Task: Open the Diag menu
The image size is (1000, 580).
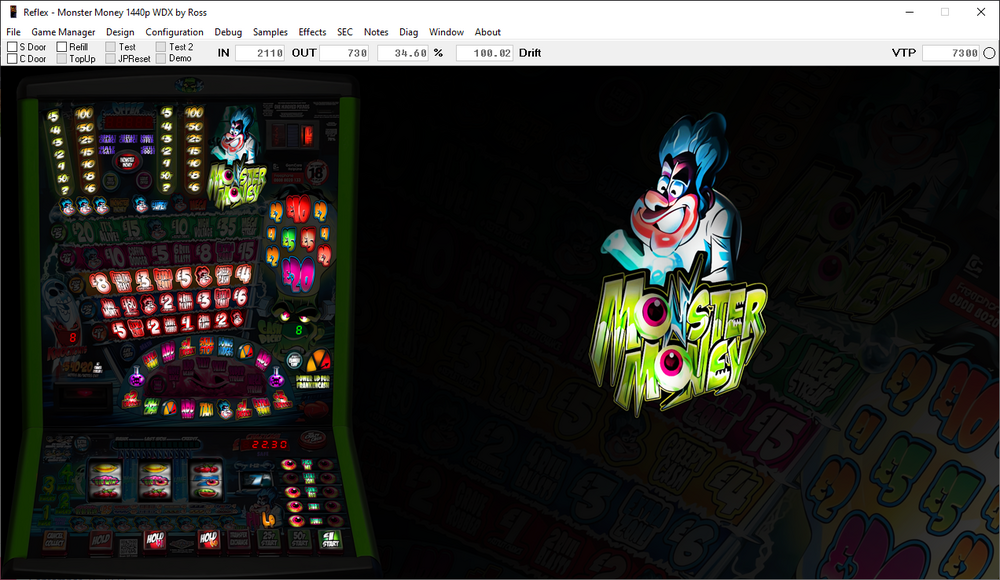Action: coord(408,32)
